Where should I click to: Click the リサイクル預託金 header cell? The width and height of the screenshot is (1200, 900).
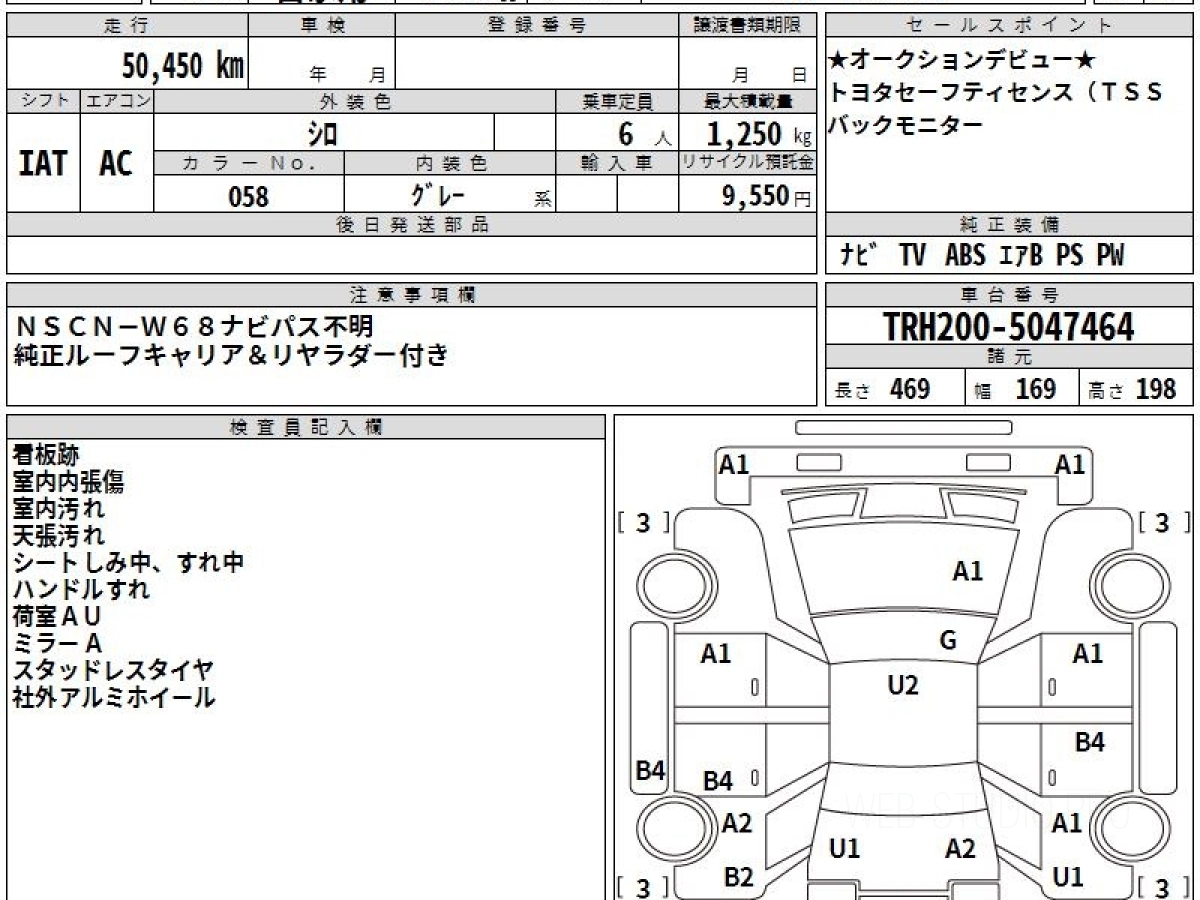pos(747,163)
